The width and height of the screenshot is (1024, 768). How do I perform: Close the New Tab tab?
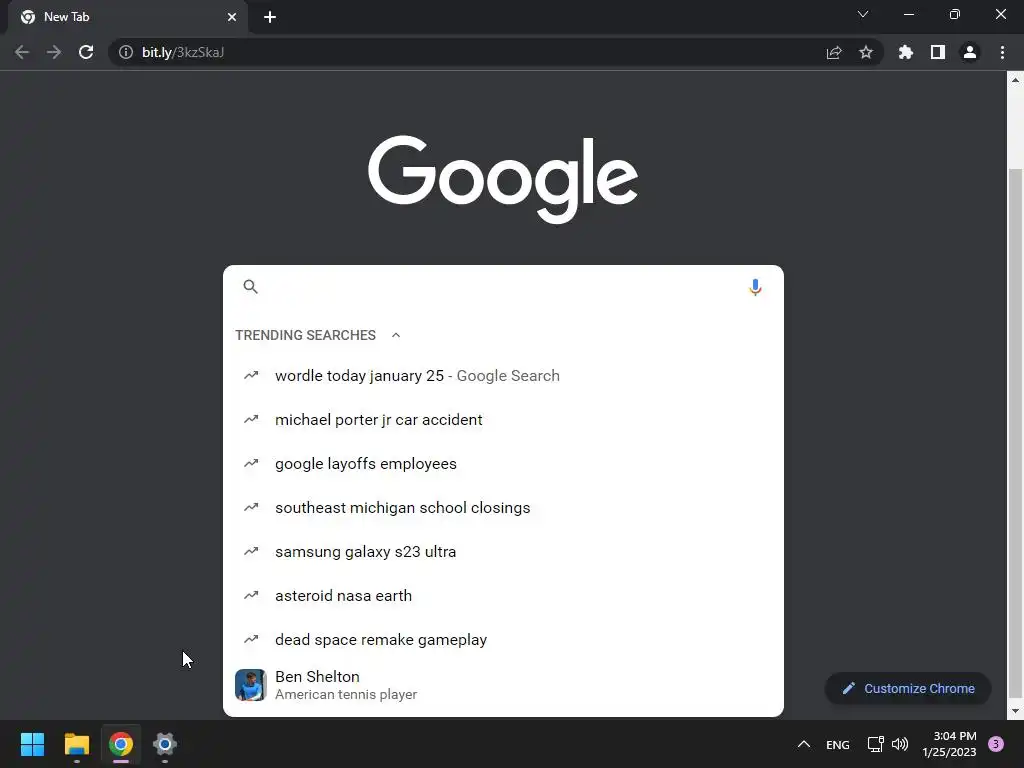click(x=232, y=17)
